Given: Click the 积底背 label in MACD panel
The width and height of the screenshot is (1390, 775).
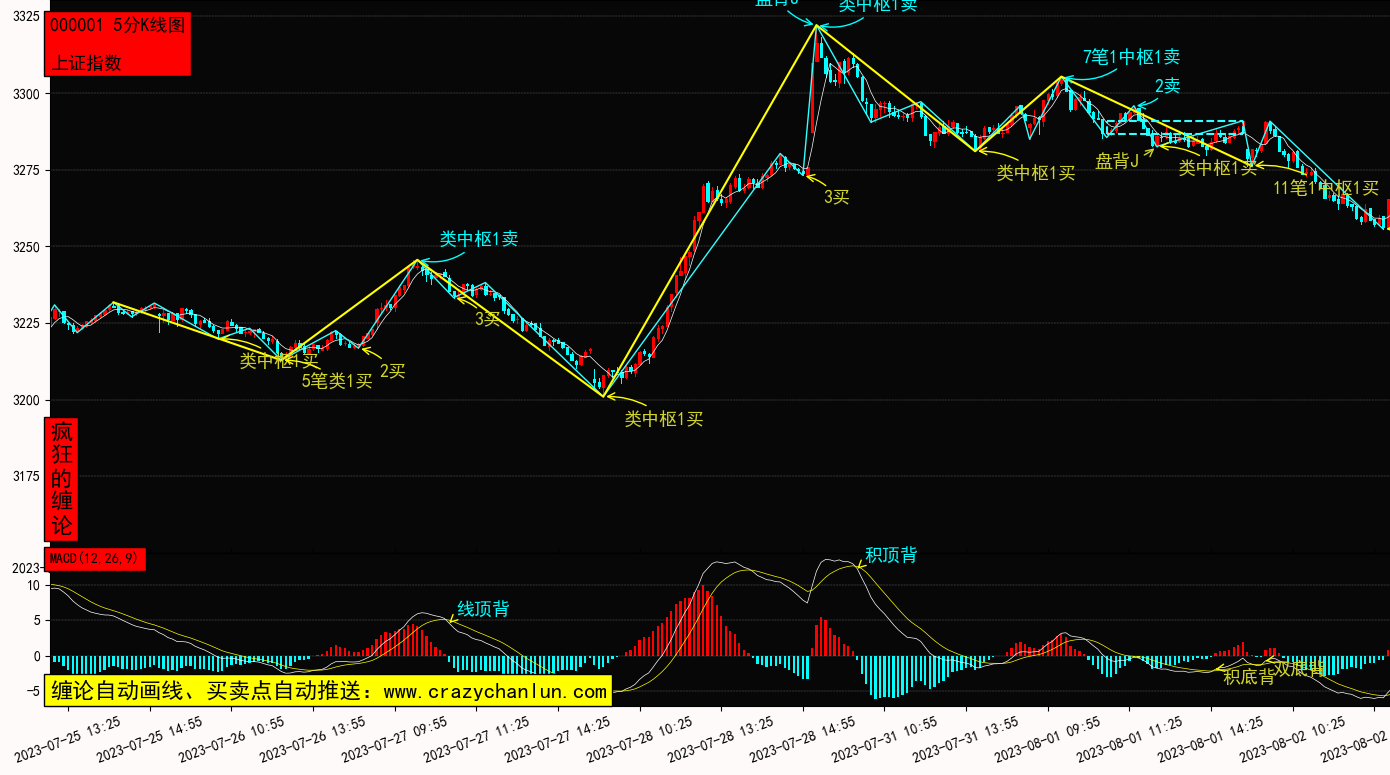Looking at the screenshot, I should coord(1249,677).
